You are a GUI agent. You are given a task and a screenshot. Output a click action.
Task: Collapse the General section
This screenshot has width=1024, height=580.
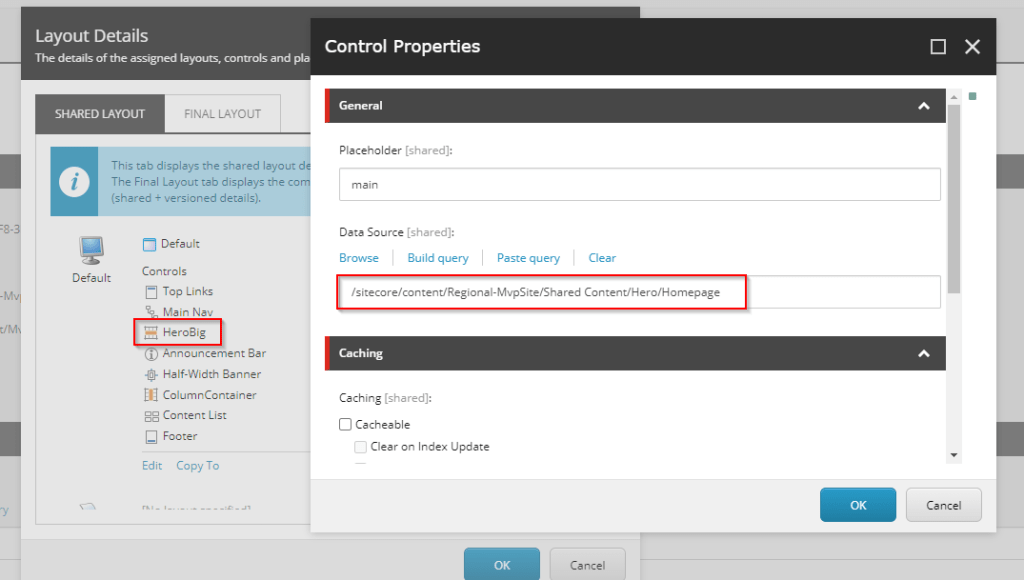[923, 106]
